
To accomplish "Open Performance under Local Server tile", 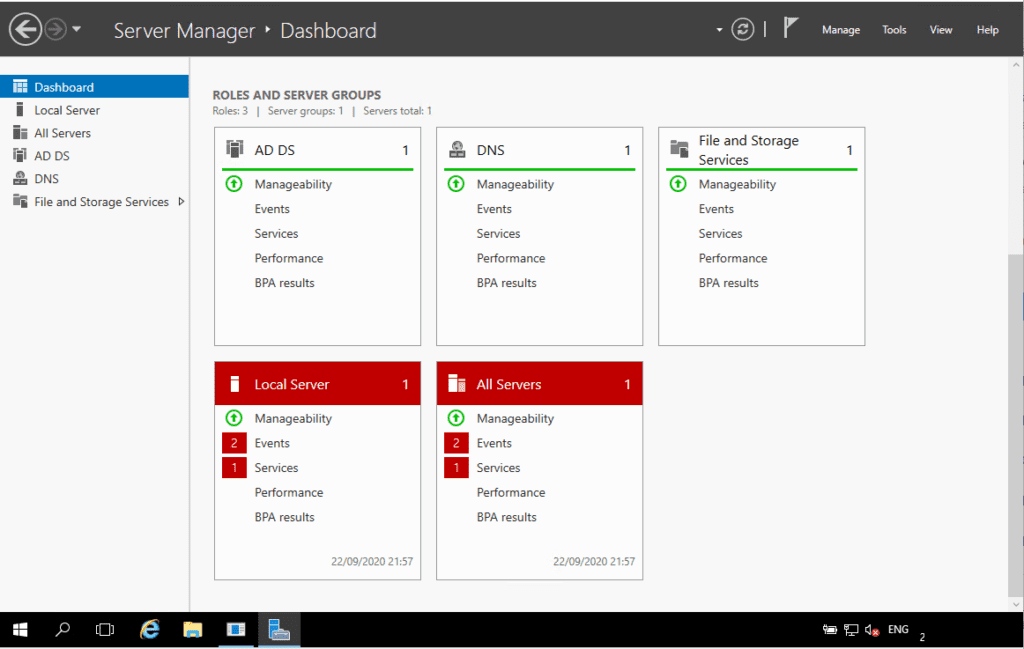I will (289, 492).
